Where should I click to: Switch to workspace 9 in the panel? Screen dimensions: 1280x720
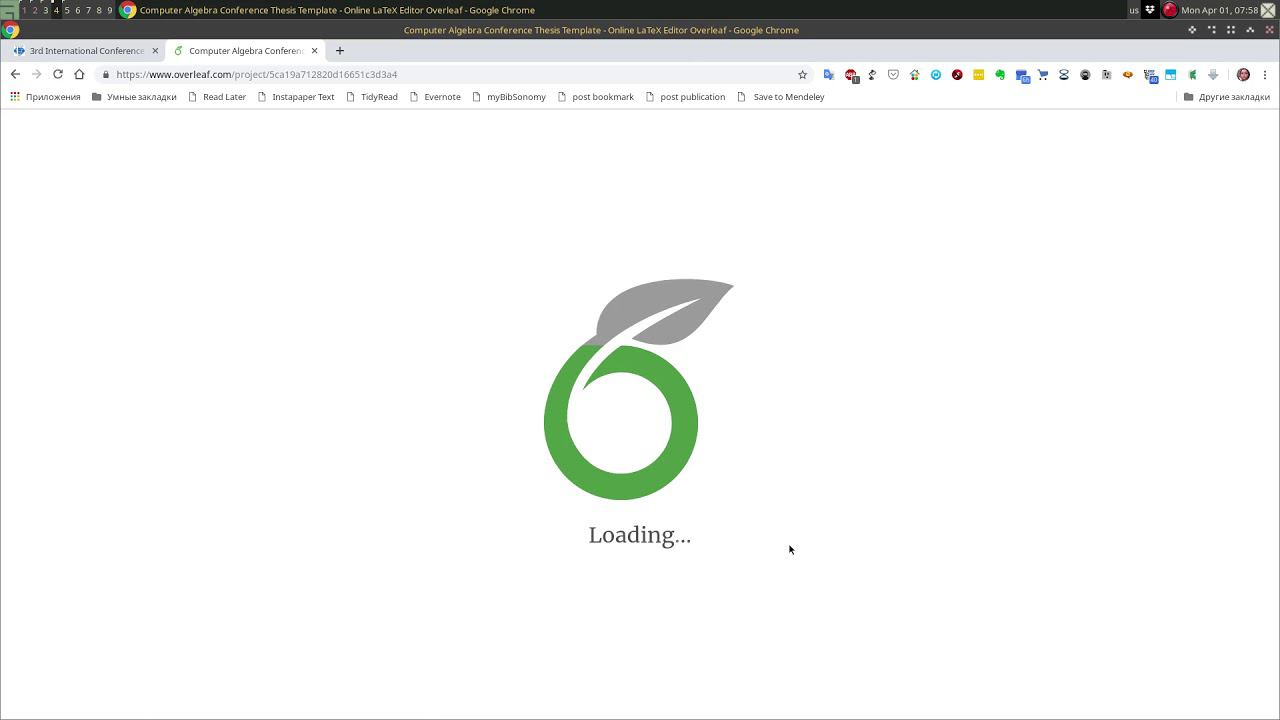(109, 10)
